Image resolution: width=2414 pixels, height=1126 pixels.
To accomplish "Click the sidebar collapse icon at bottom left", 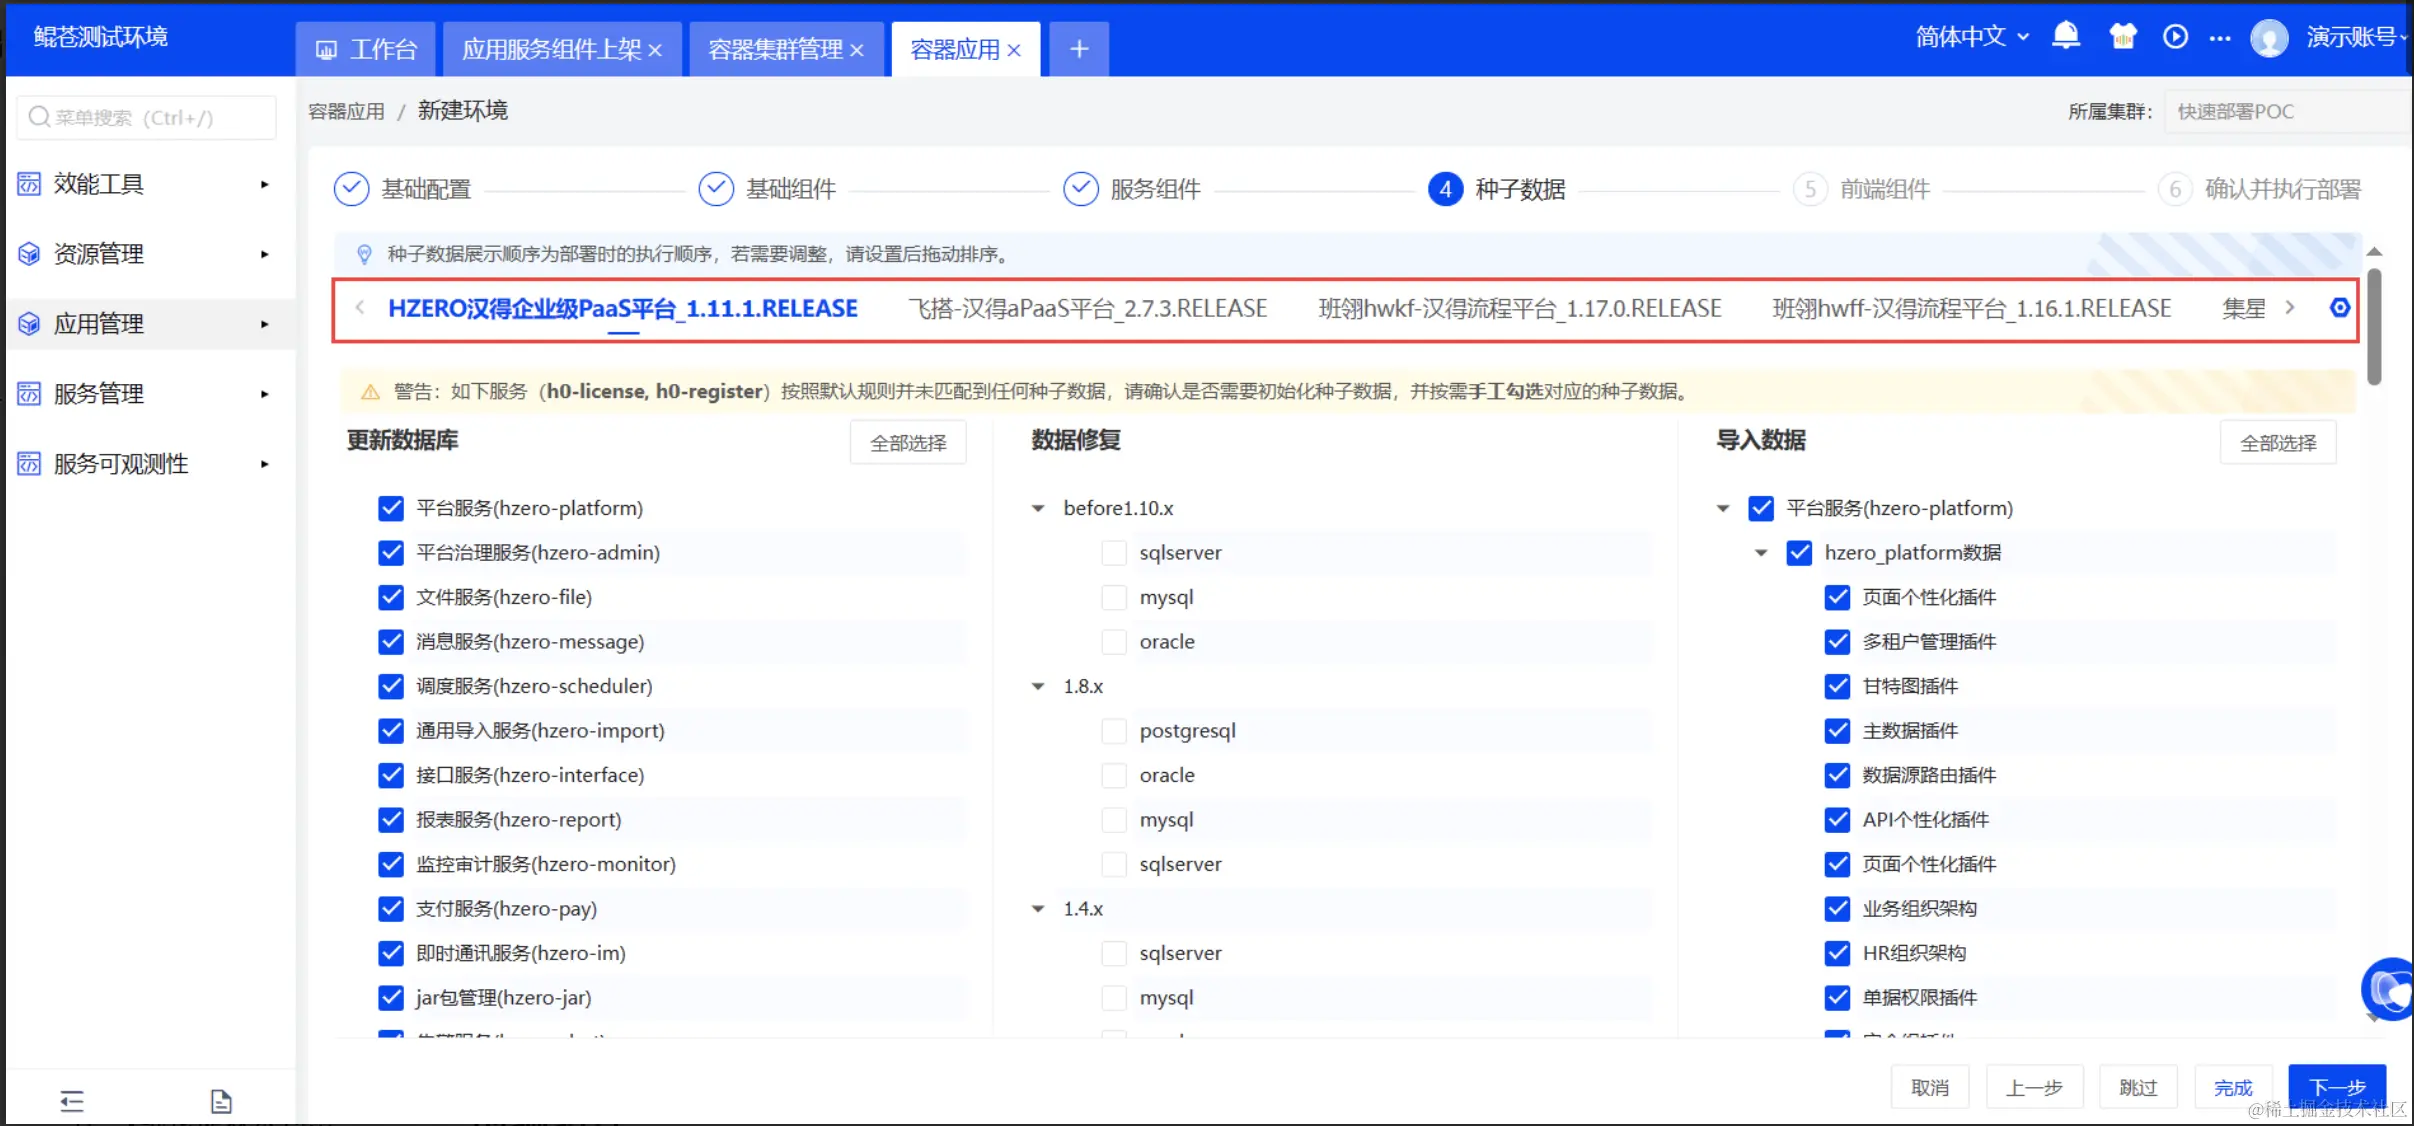I will click(72, 1101).
